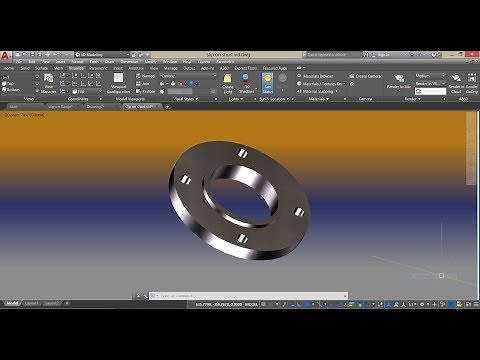The height and width of the screenshot is (360, 480).
Task: Expand the Materials panel
Action: click(x=318, y=99)
